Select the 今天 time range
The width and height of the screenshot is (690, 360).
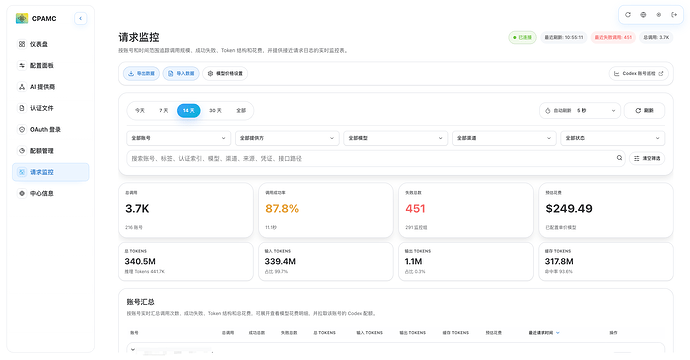pos(140,110)
